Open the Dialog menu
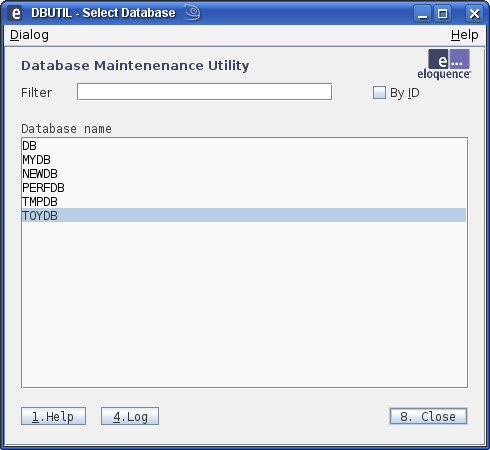Viewport: 490px width, 450px height. pyautogui.click(x=29, y=35)
